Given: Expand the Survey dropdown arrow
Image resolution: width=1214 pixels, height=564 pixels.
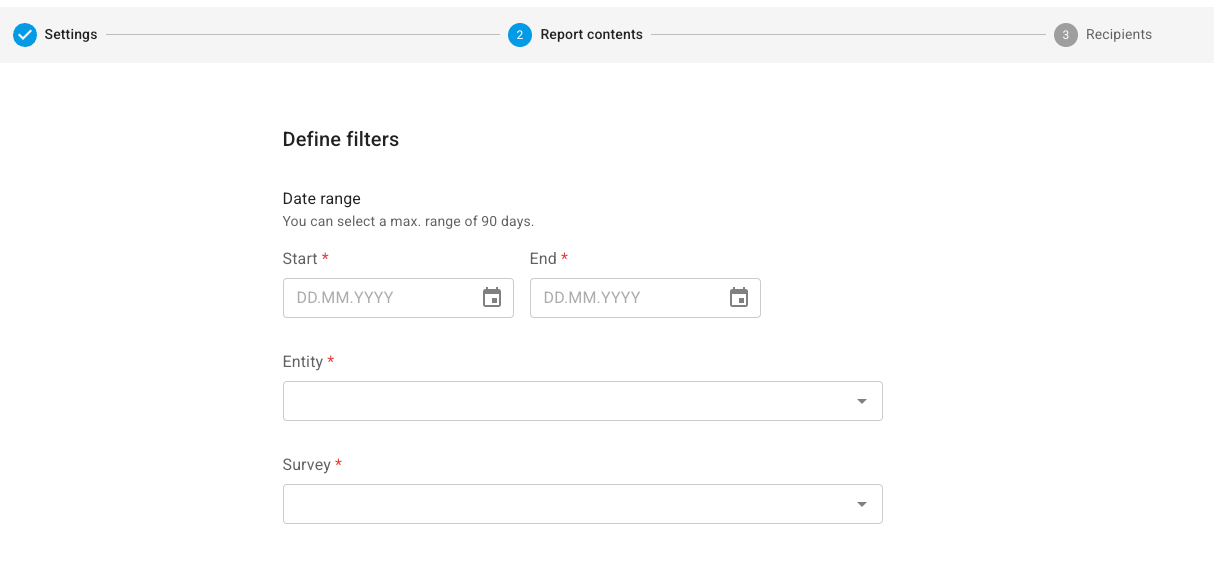Looking at the screenshot, I should (x=862, y=504).
